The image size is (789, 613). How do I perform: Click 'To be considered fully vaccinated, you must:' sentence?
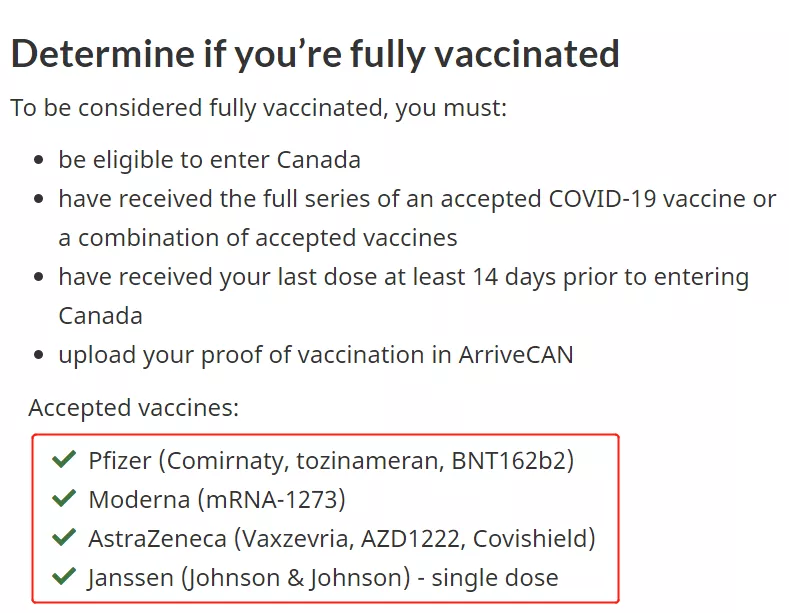coord(259,108)
